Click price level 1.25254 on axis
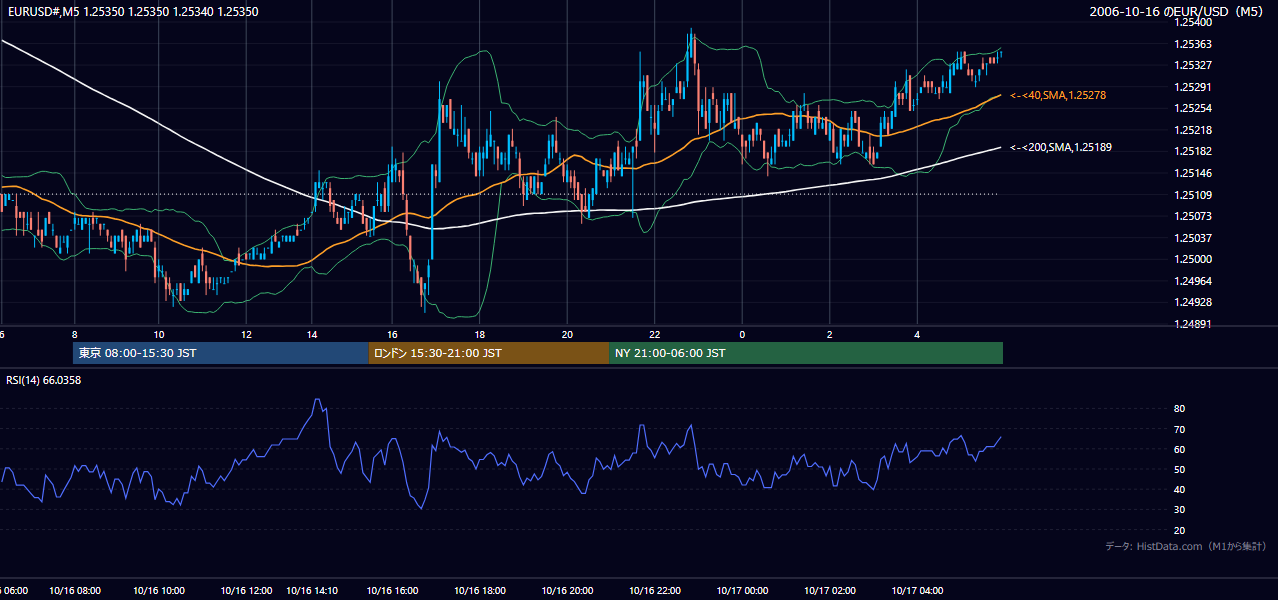 (x=1192, y=108)
